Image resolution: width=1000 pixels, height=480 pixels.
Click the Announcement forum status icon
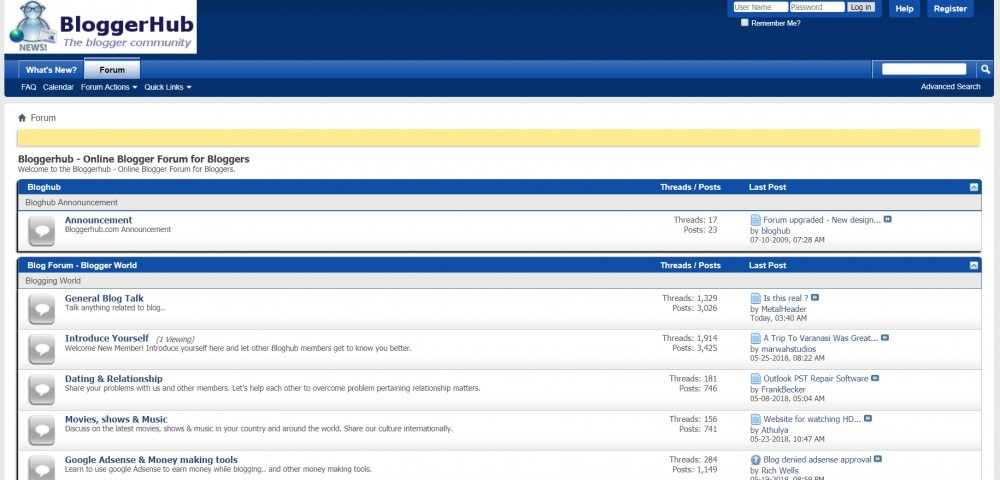pyautogui.click(x=41, y=231)
